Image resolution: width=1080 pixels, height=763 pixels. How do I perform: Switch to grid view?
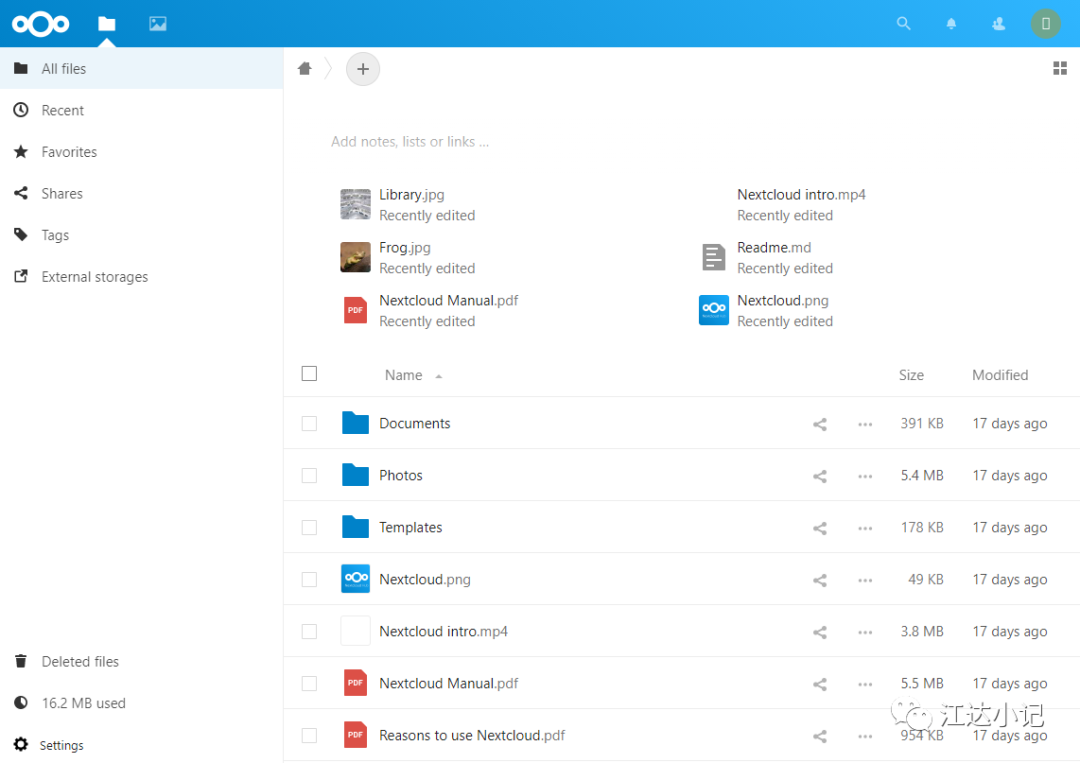coord(1060,68)
